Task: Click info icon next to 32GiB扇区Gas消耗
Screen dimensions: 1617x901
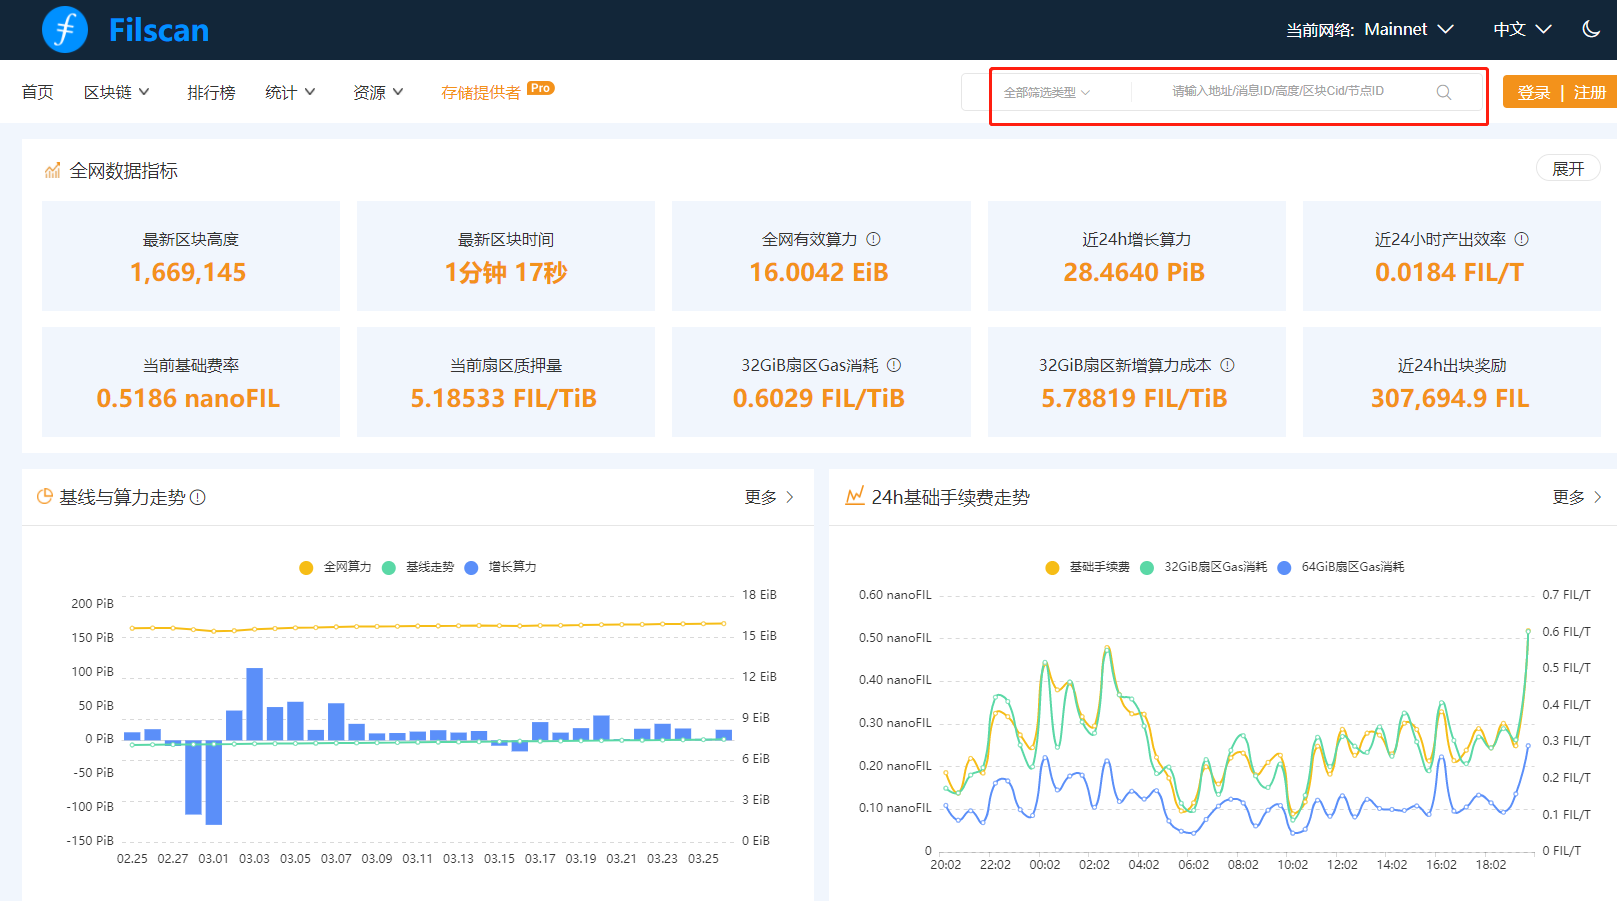Action: pyautogui.click(x=894, y=365)
